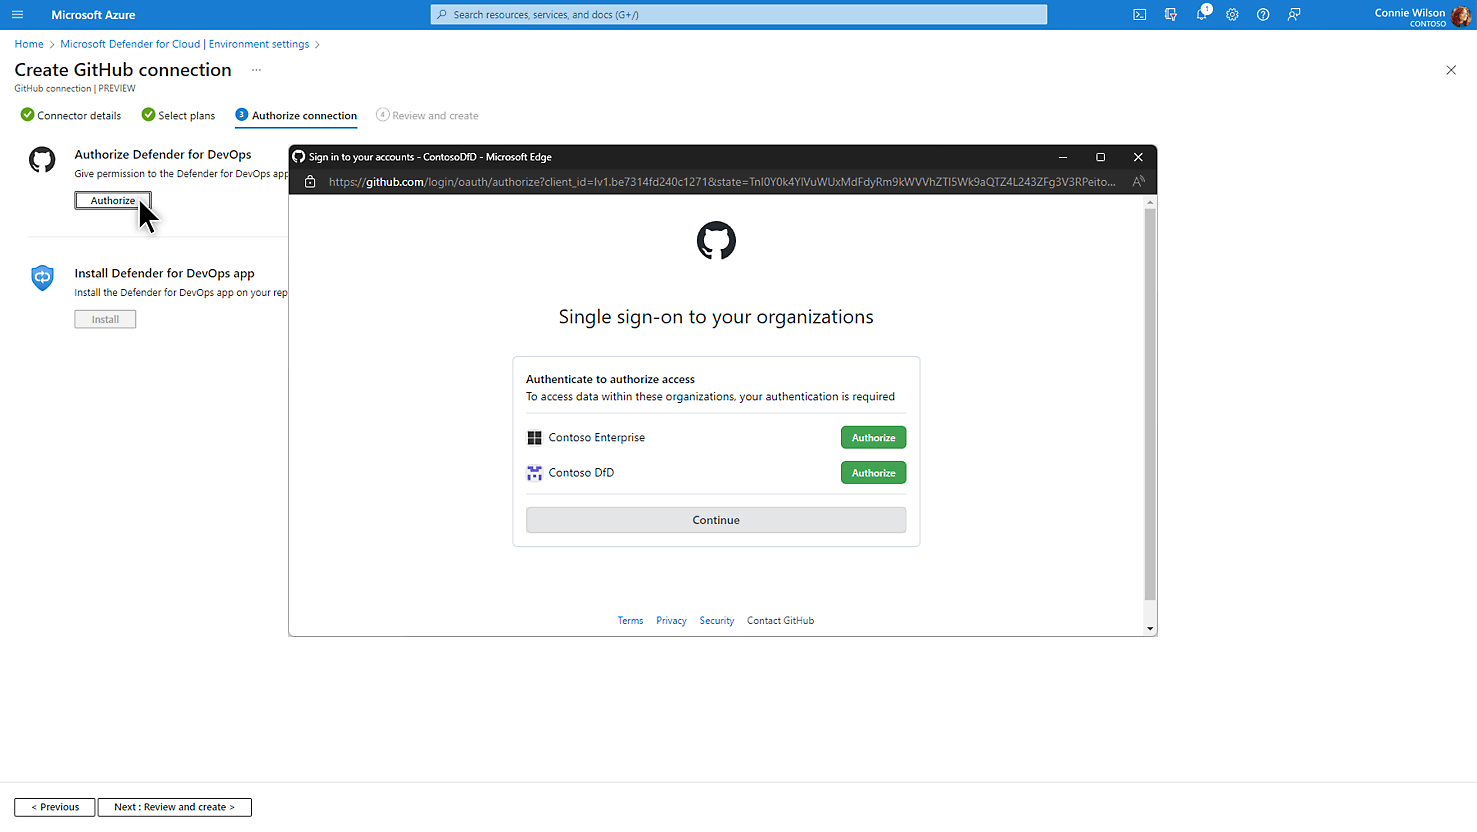This screenshot has width=1477, height=832.
Task: Click in the Azure search resources box
Action: (x=740, y=15)
